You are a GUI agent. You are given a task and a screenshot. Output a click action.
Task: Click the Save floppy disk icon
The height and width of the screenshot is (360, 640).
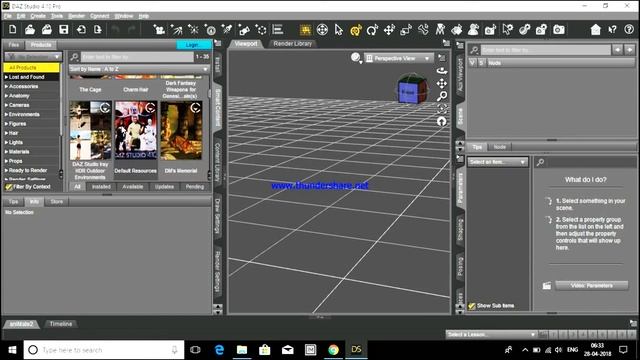click(x=64, y=30)
